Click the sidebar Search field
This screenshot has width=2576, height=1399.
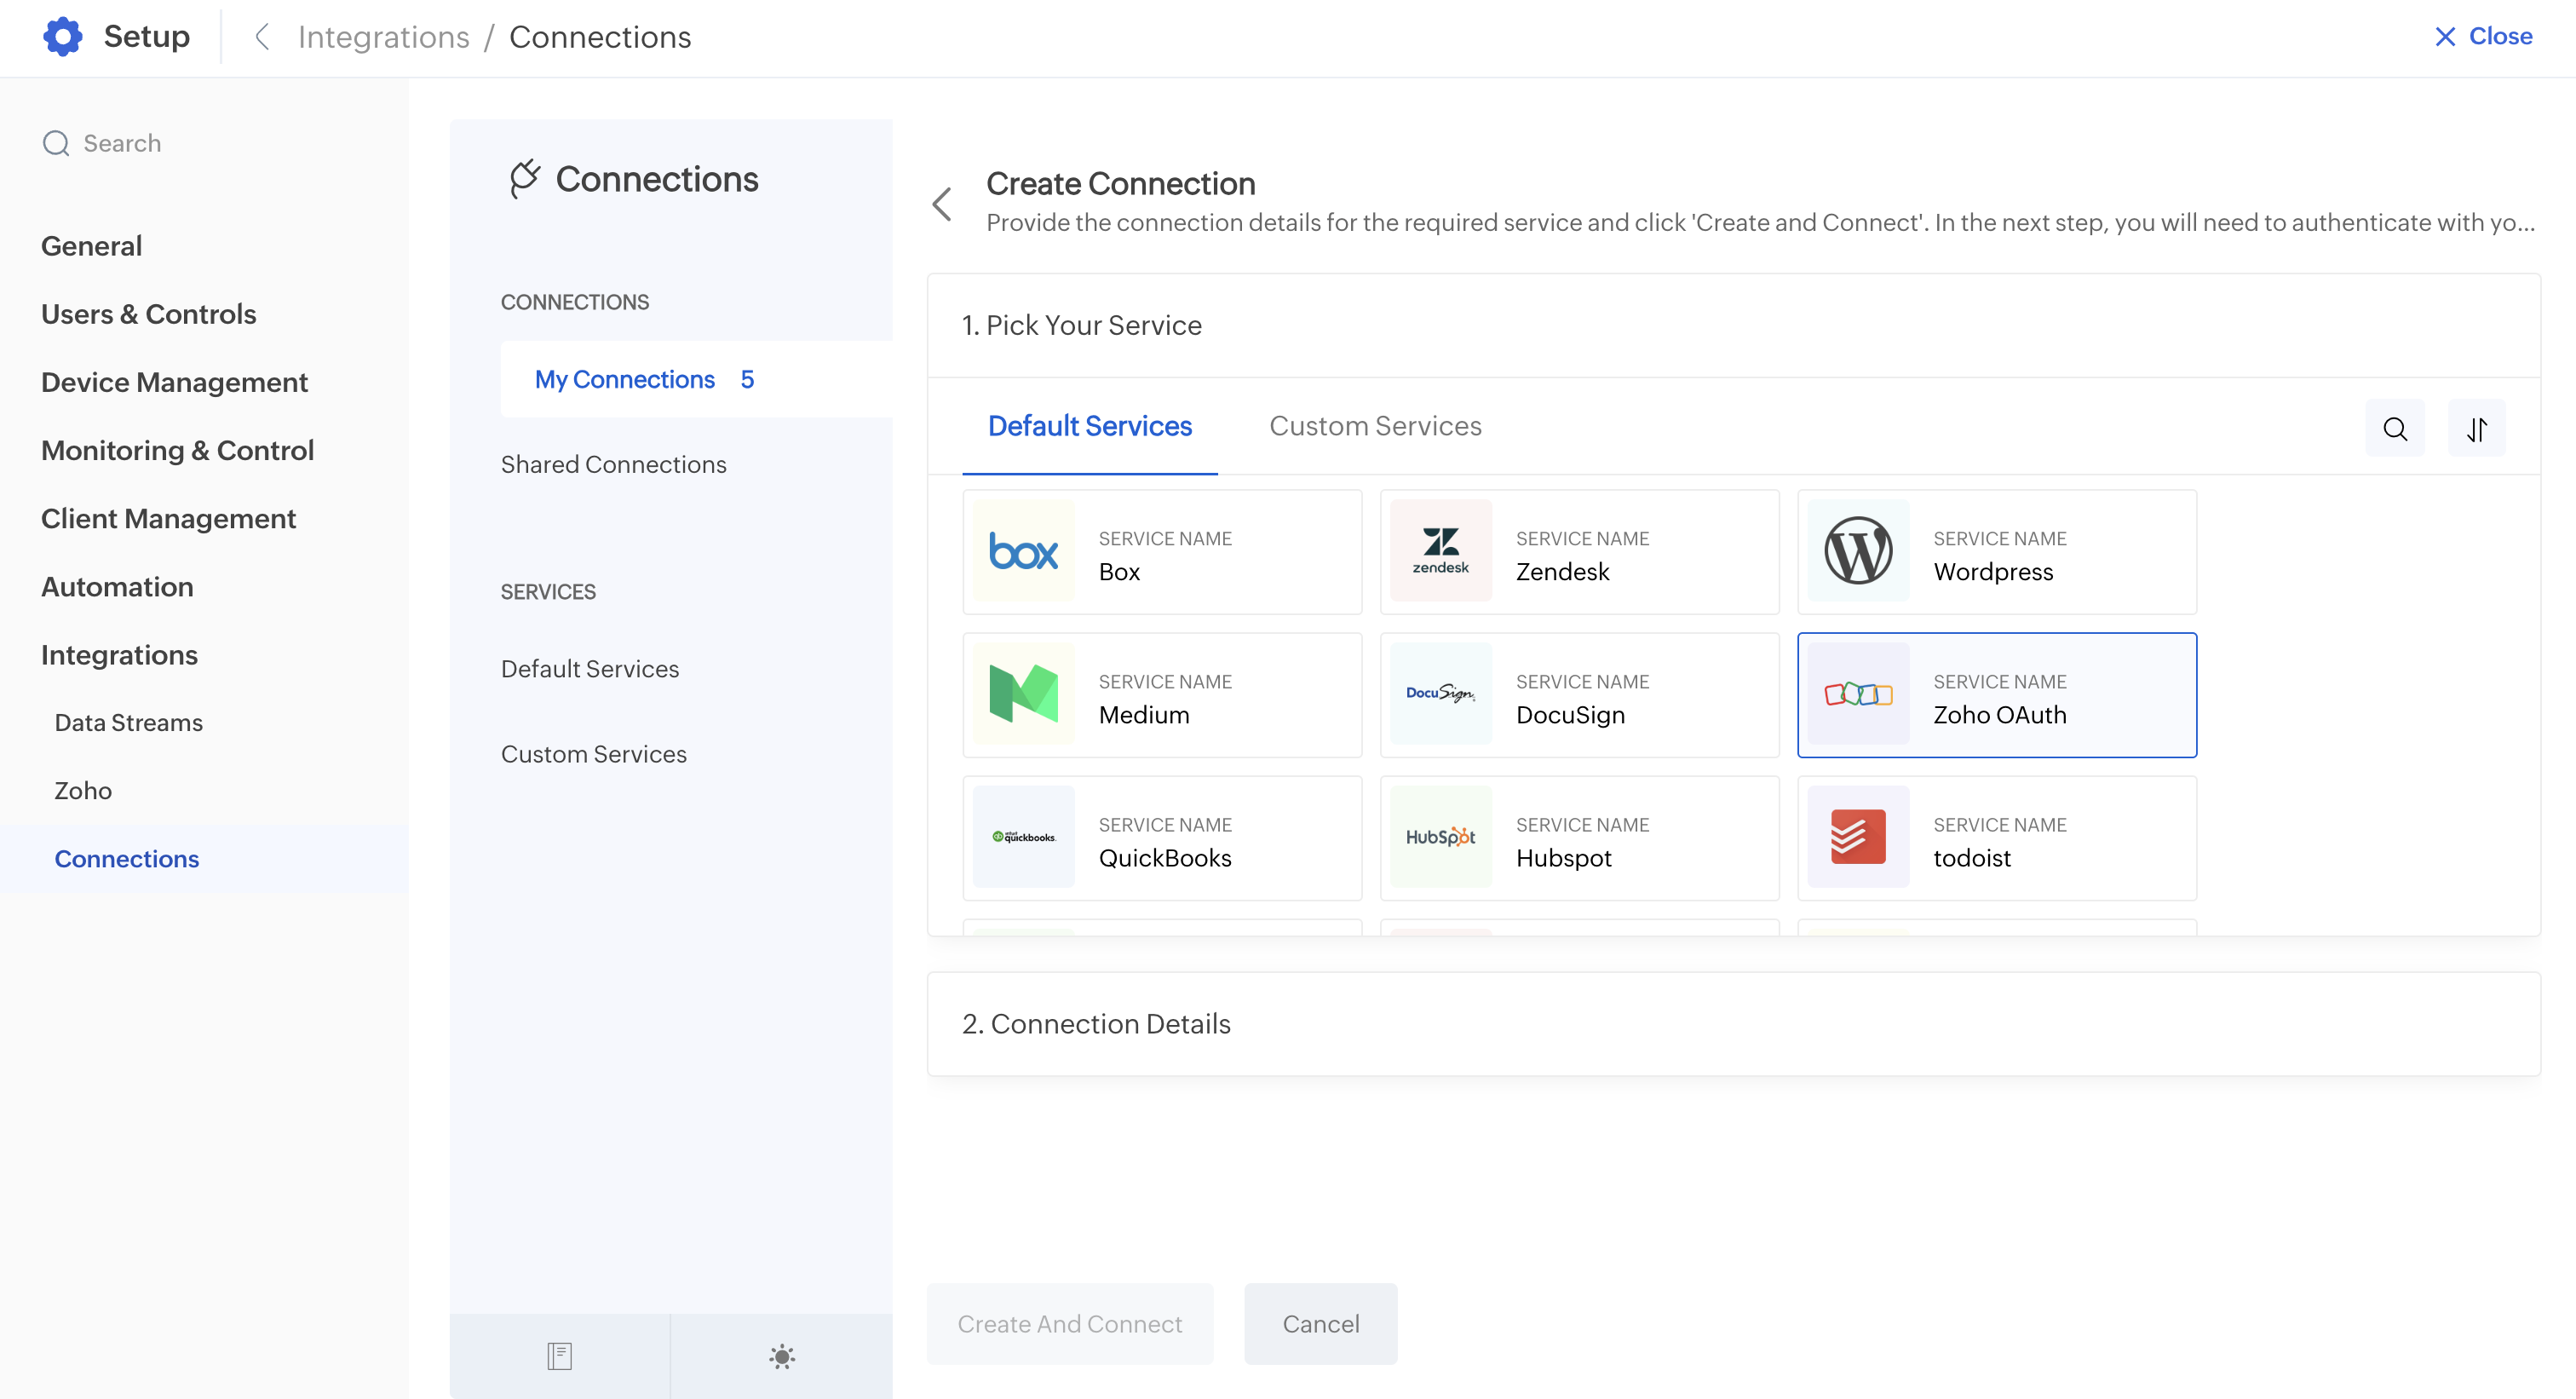tap(122, 143)
